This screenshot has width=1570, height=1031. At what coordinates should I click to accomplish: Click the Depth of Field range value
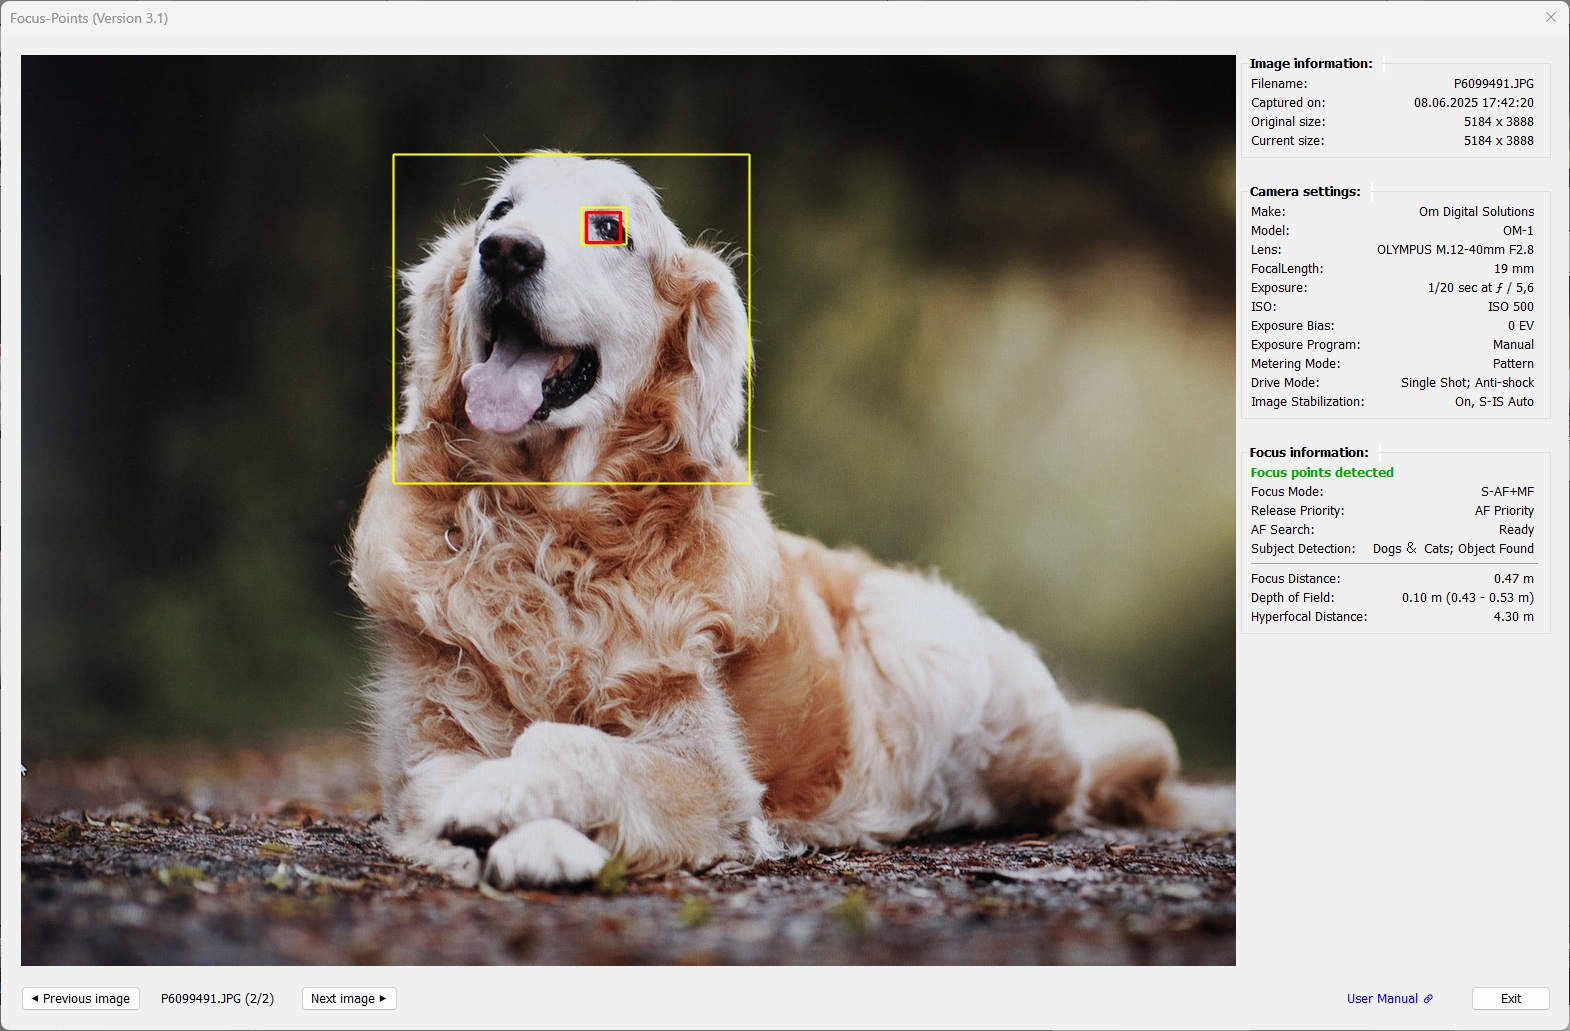coord(1467,597)
